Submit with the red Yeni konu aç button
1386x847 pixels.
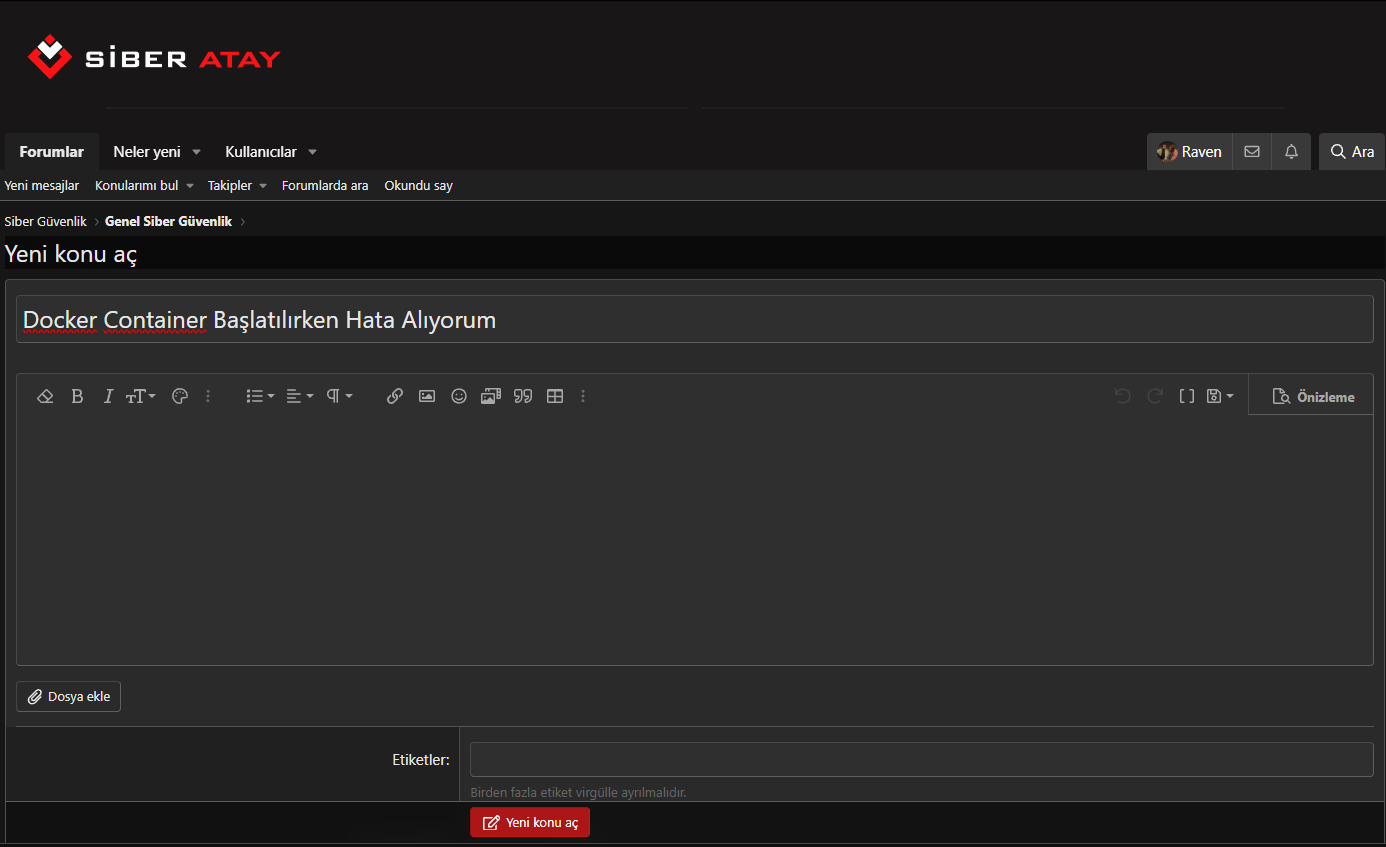(530, 822)
